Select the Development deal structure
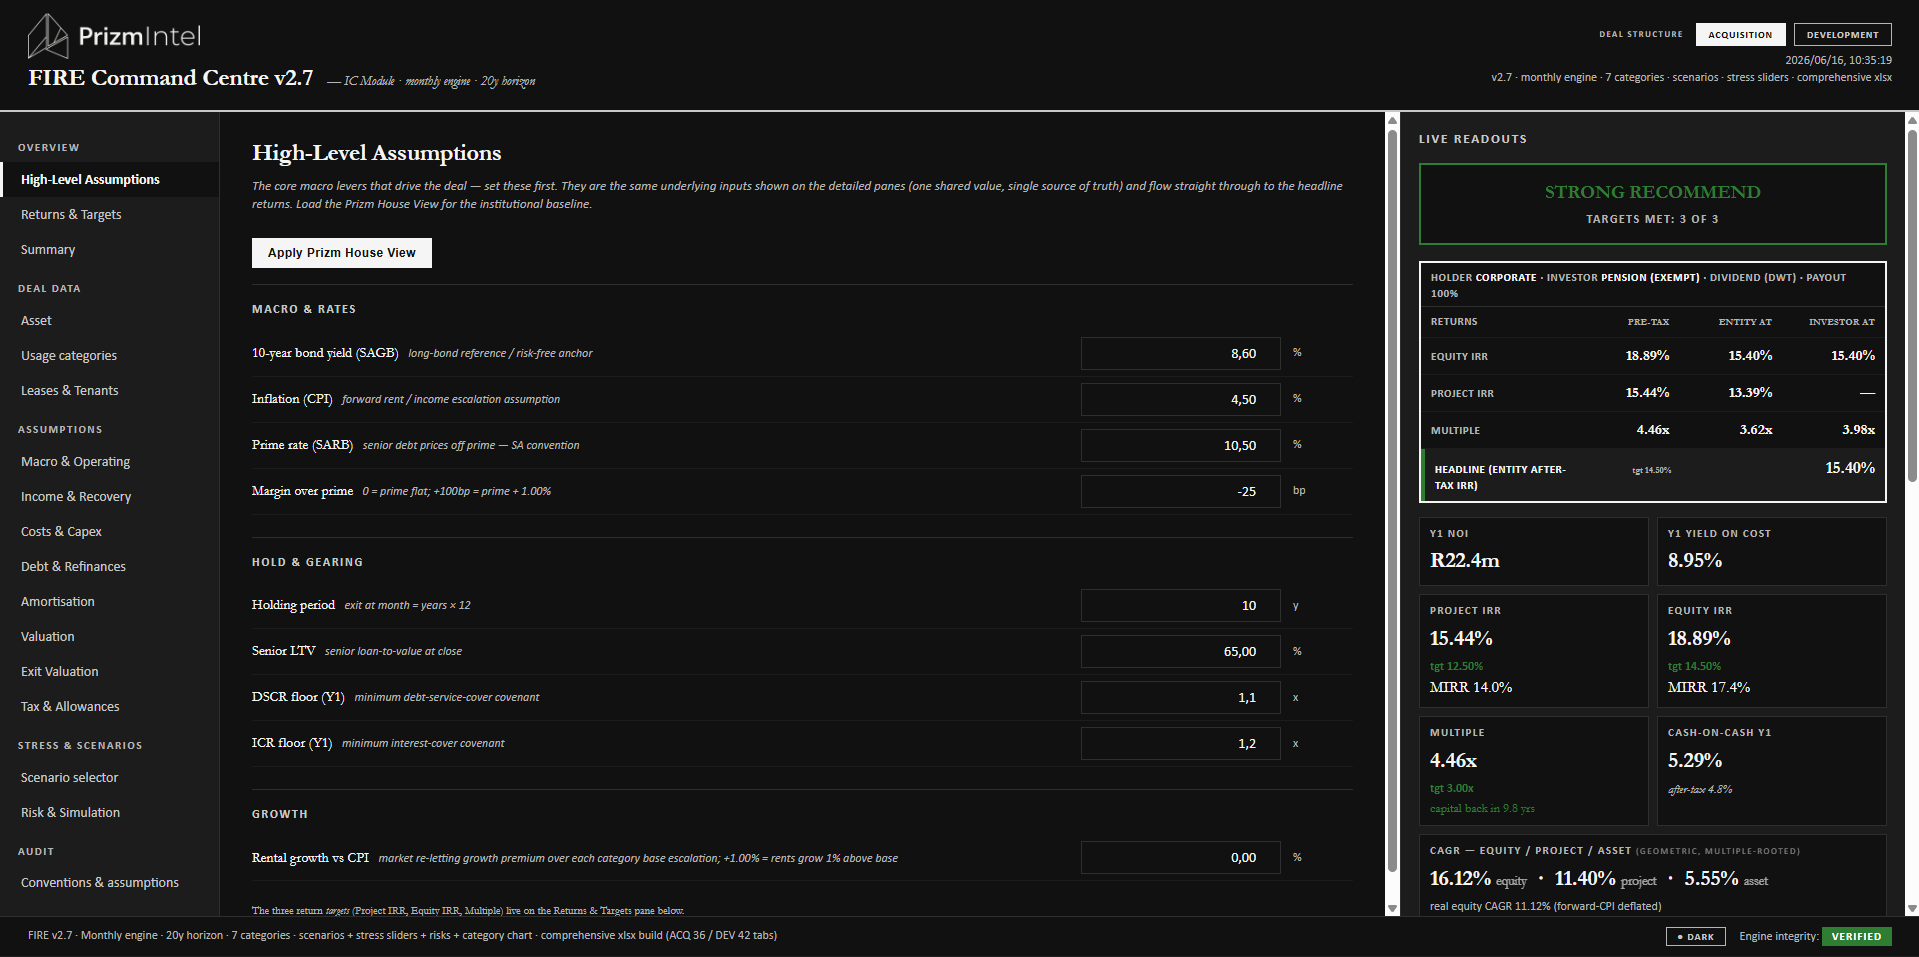 pos(1842,34)
